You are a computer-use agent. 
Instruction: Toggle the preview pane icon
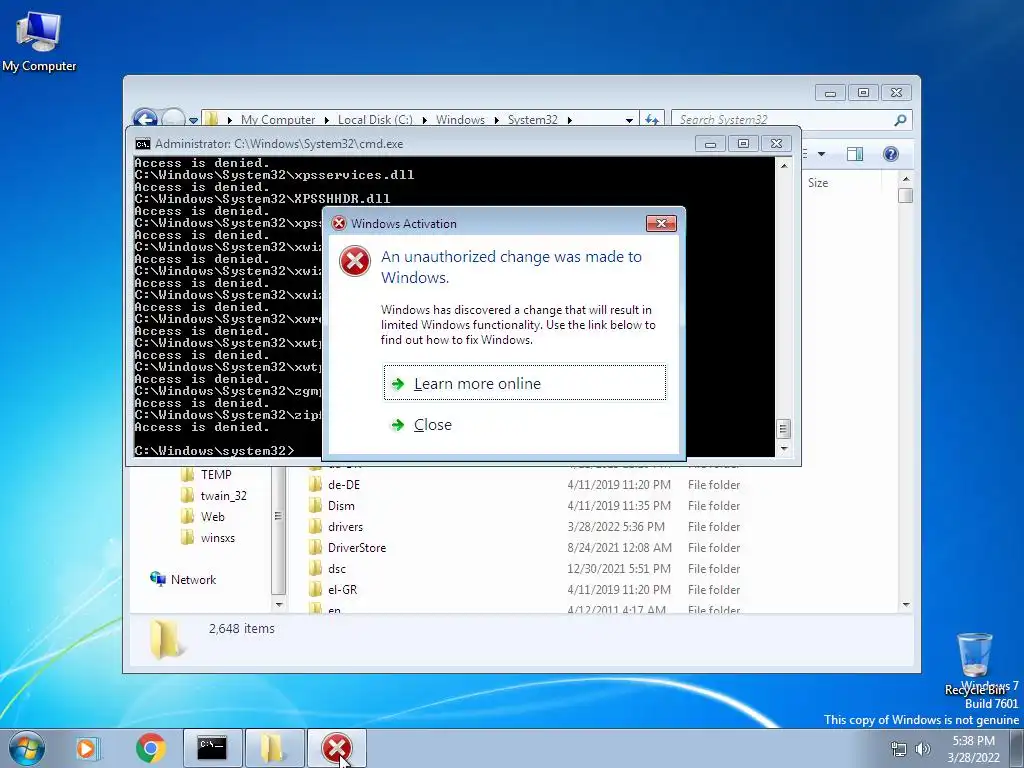[855, 154]
